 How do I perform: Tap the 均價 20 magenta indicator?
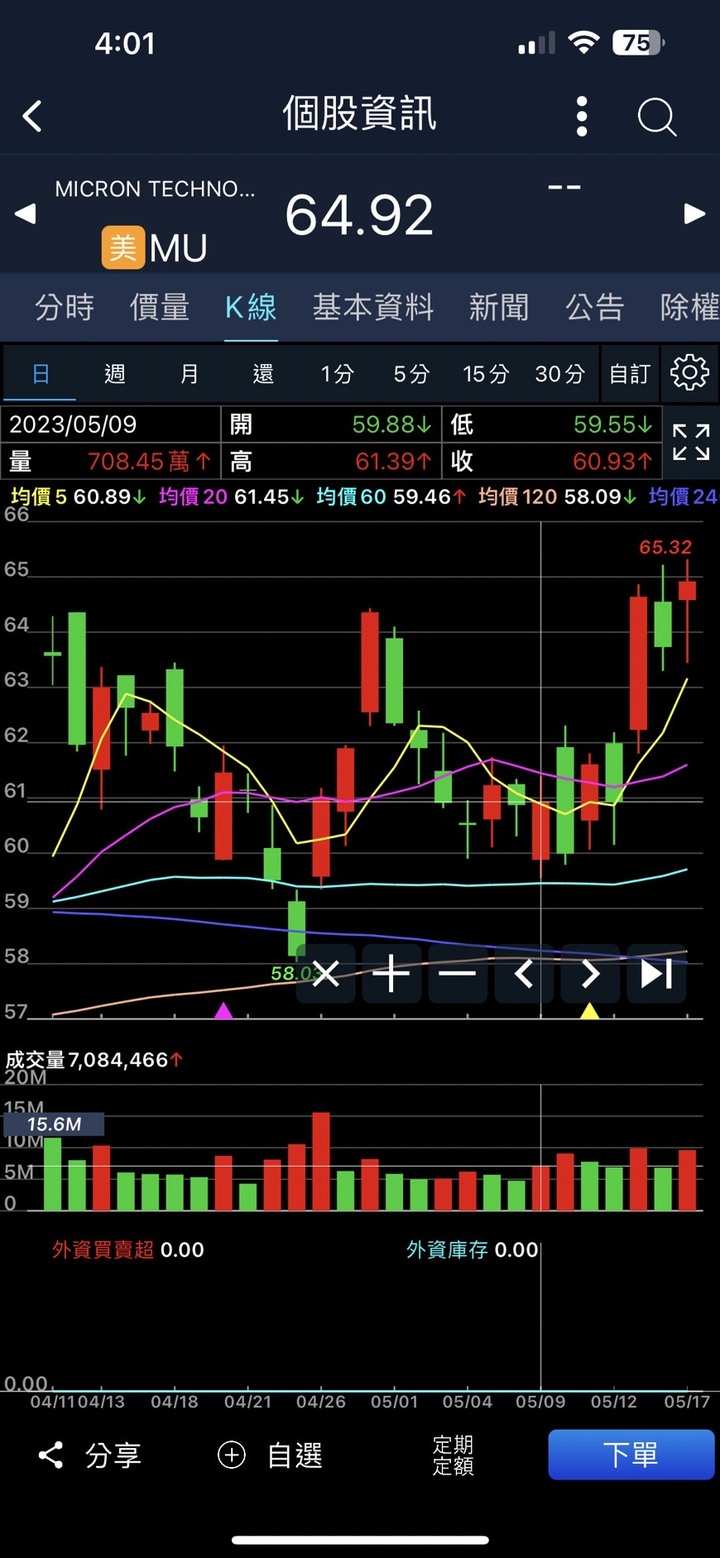click(232, 496)
